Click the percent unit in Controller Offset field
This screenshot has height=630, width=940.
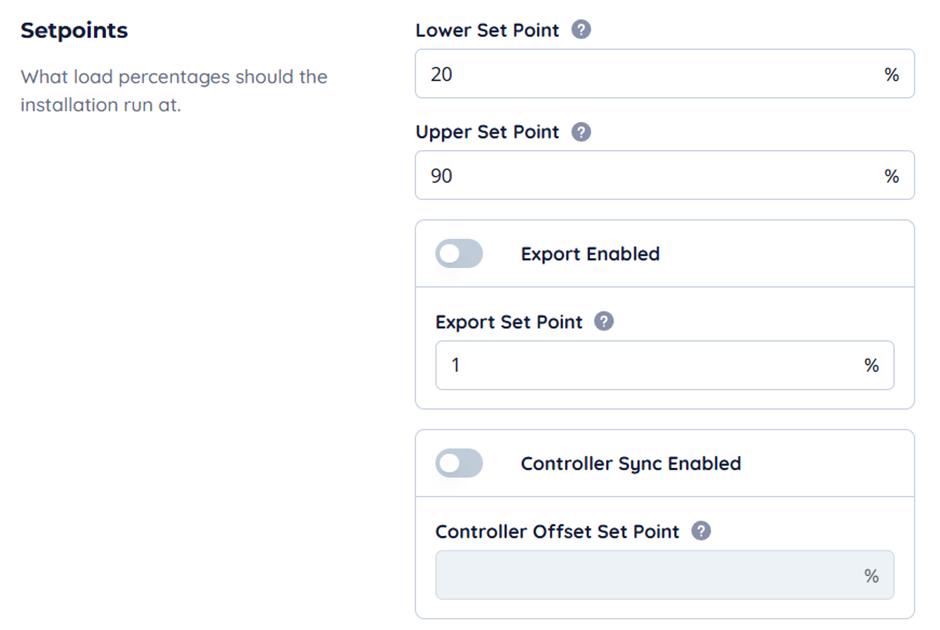click(x=872, y=576)
